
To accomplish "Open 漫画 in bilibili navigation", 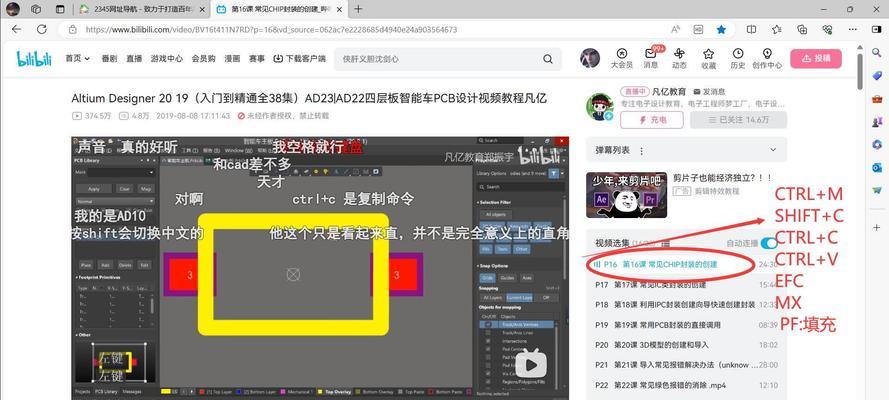I will (232, 58).
